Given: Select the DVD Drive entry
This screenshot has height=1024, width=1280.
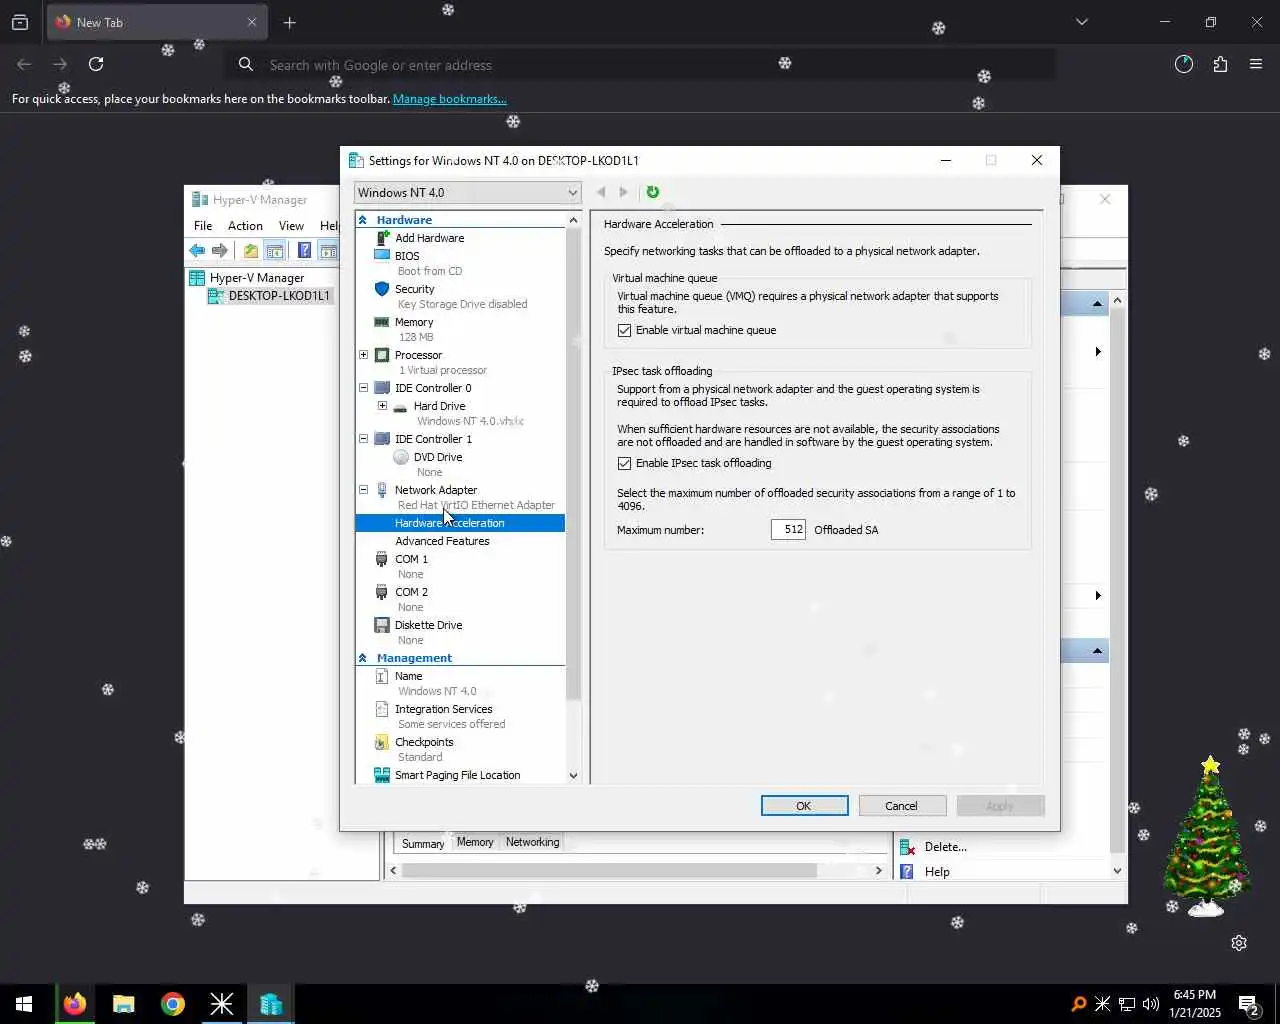Looking at the screenshot, I should tap(437, 457).
